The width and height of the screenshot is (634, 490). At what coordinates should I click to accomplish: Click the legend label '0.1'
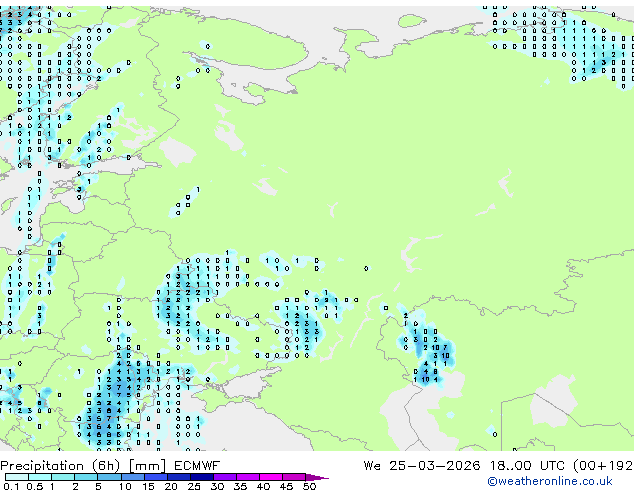(11, 486)
